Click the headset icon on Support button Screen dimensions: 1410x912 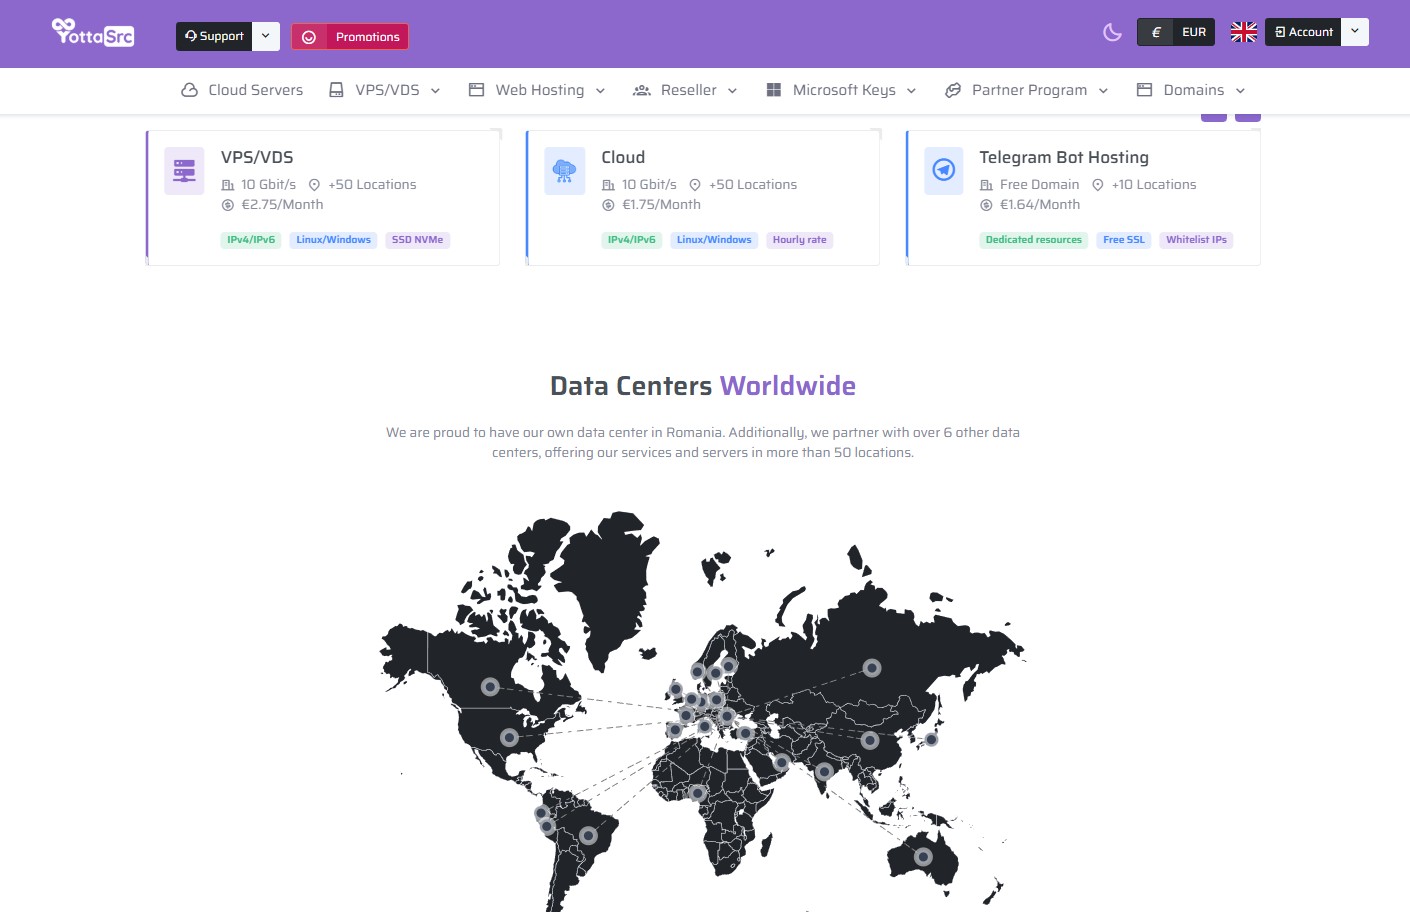[x=190, y=36]
